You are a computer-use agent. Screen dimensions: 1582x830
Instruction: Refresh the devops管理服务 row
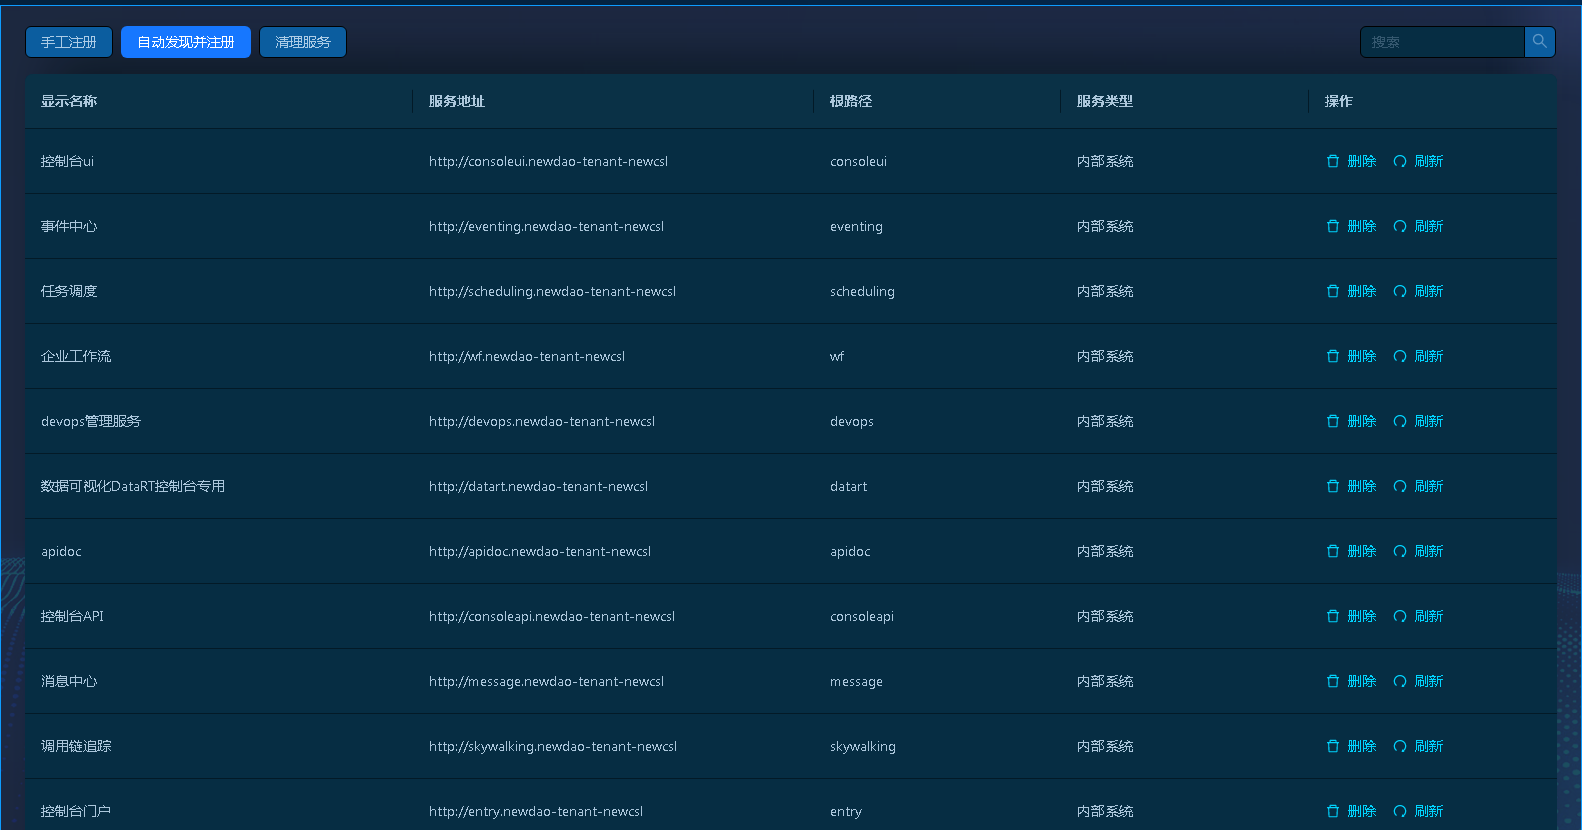[x=1418, y=421]
